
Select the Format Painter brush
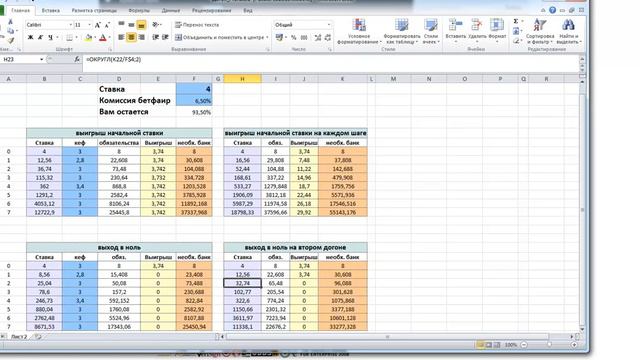11,40
